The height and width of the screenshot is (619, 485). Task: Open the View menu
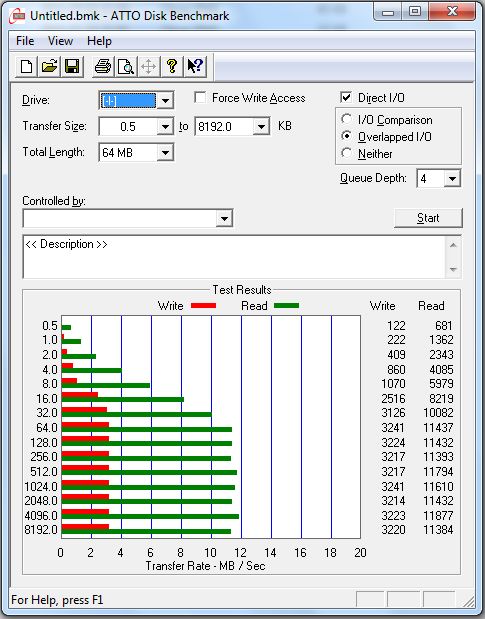pyautogui.click(x=60, y=41)
